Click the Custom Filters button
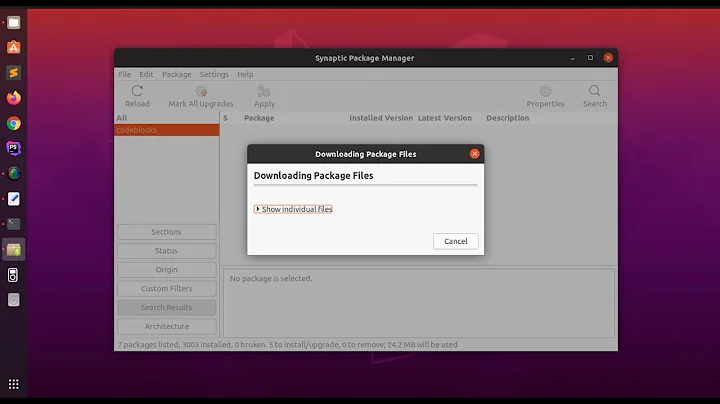 tap(167, 288)
